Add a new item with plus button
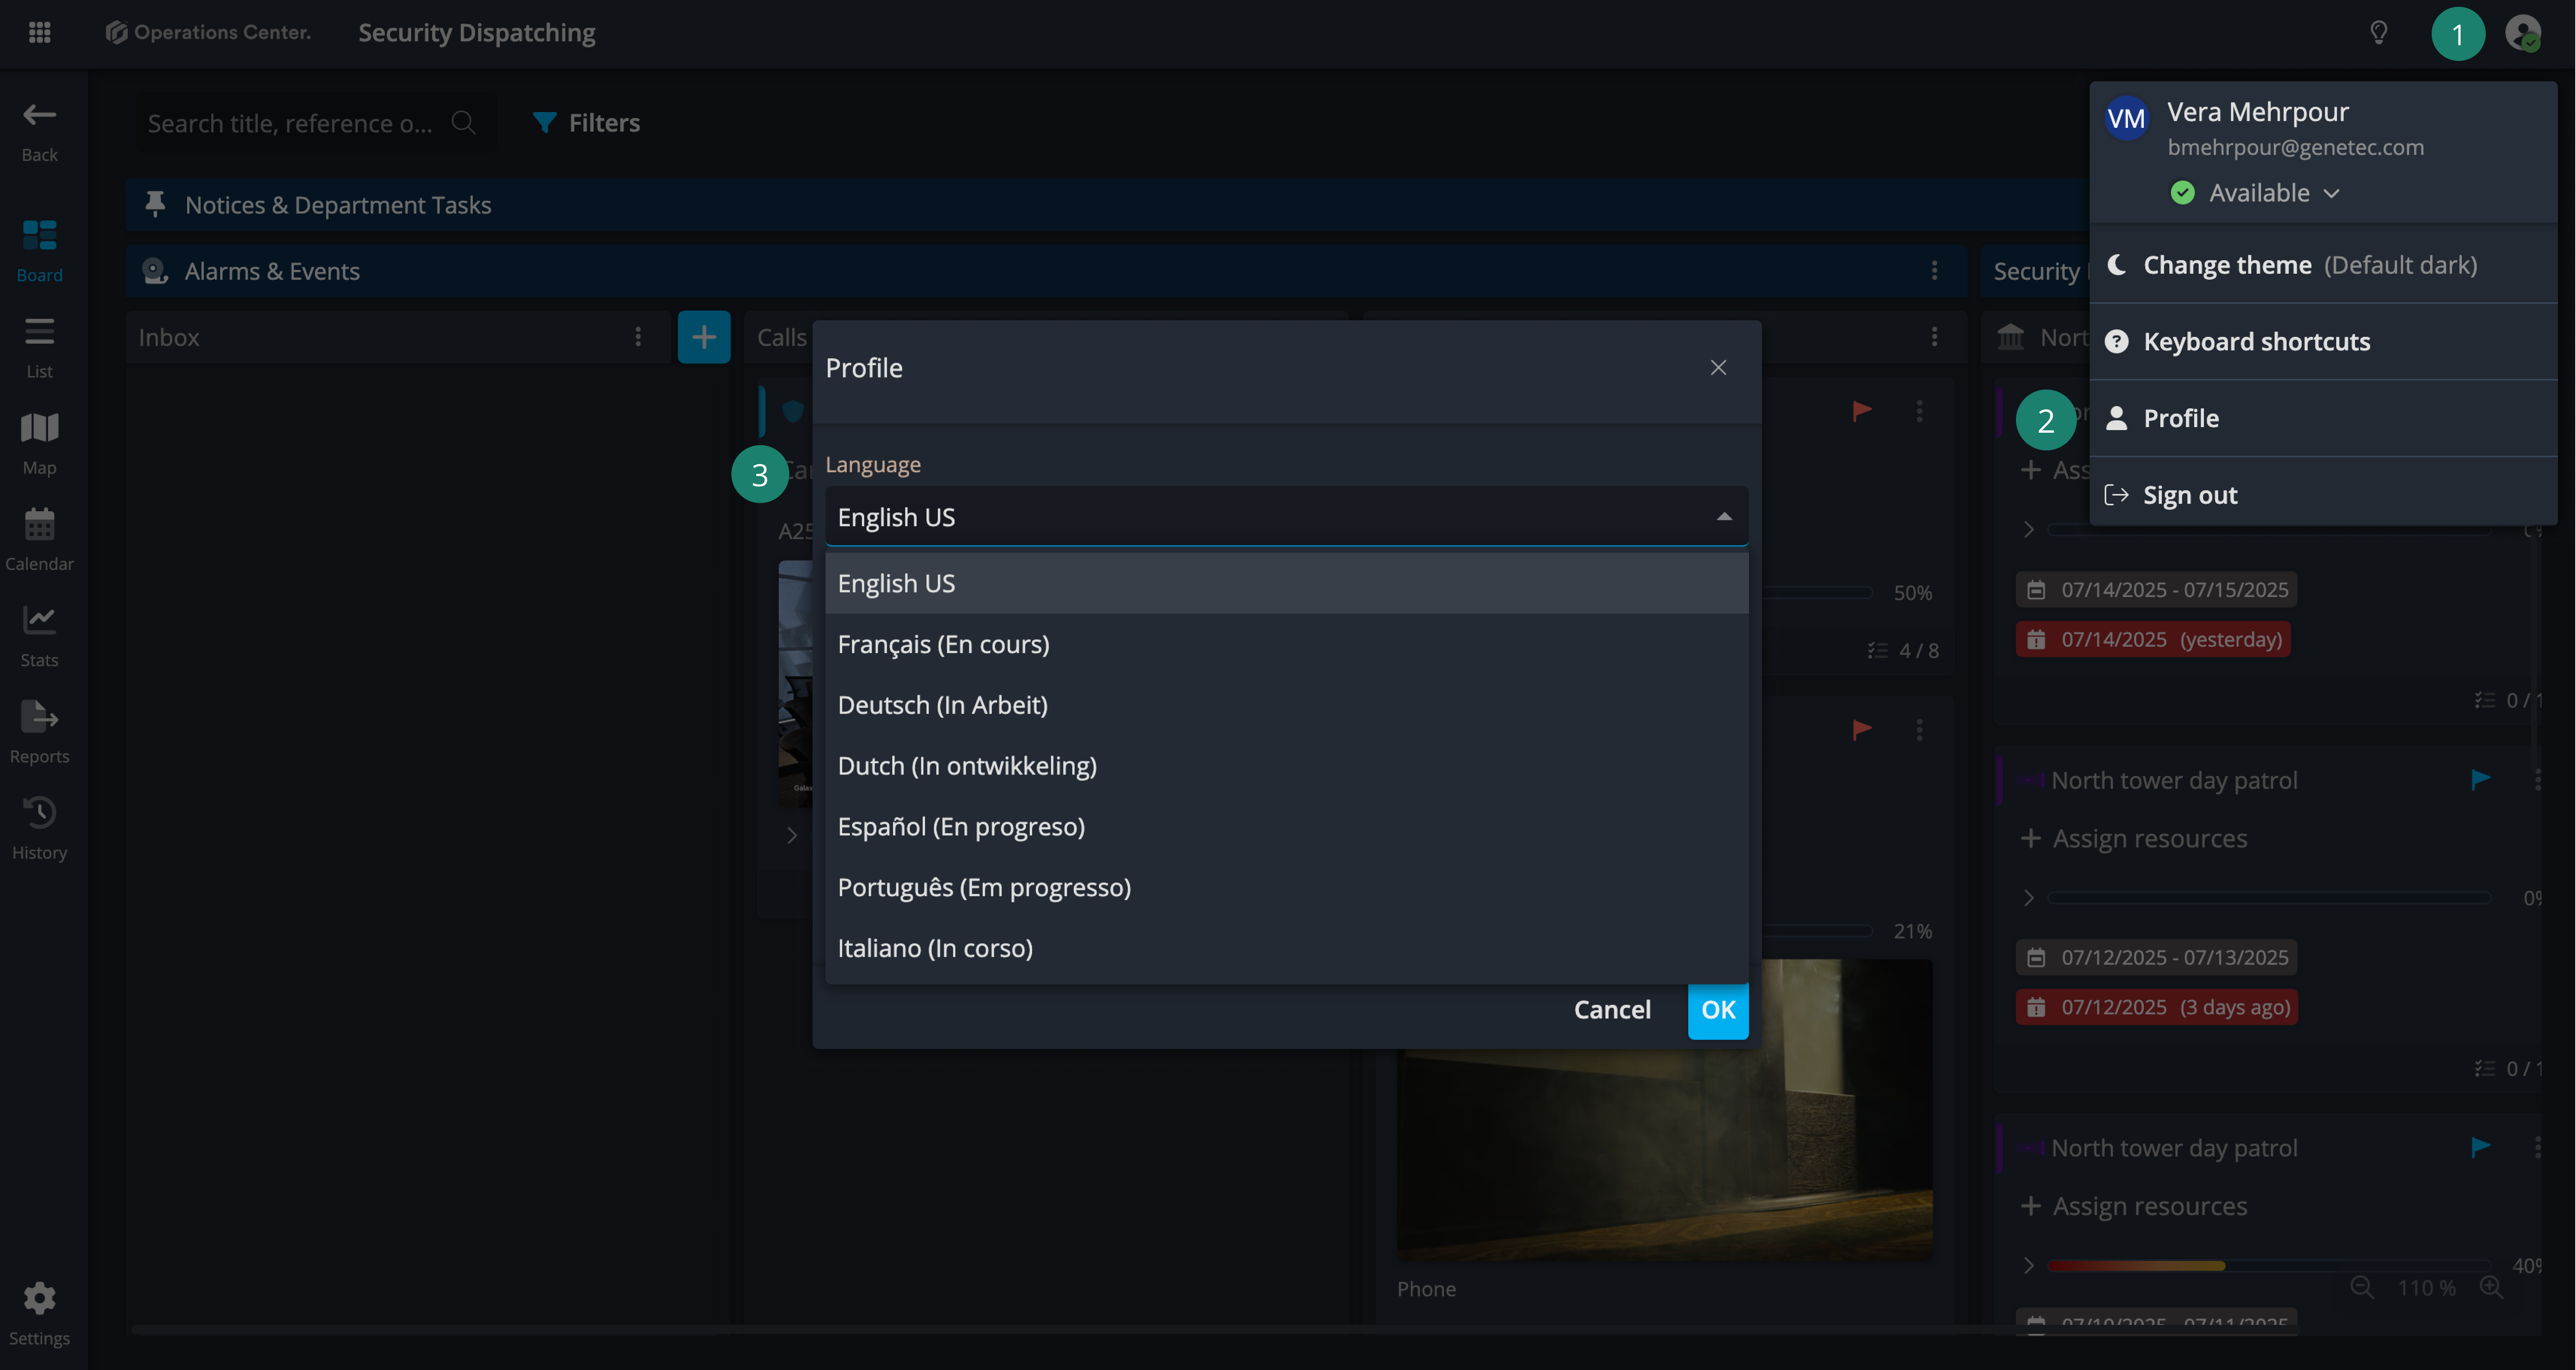The image size is (2576, 1370). pyautogui.click(x=704, y=337)
